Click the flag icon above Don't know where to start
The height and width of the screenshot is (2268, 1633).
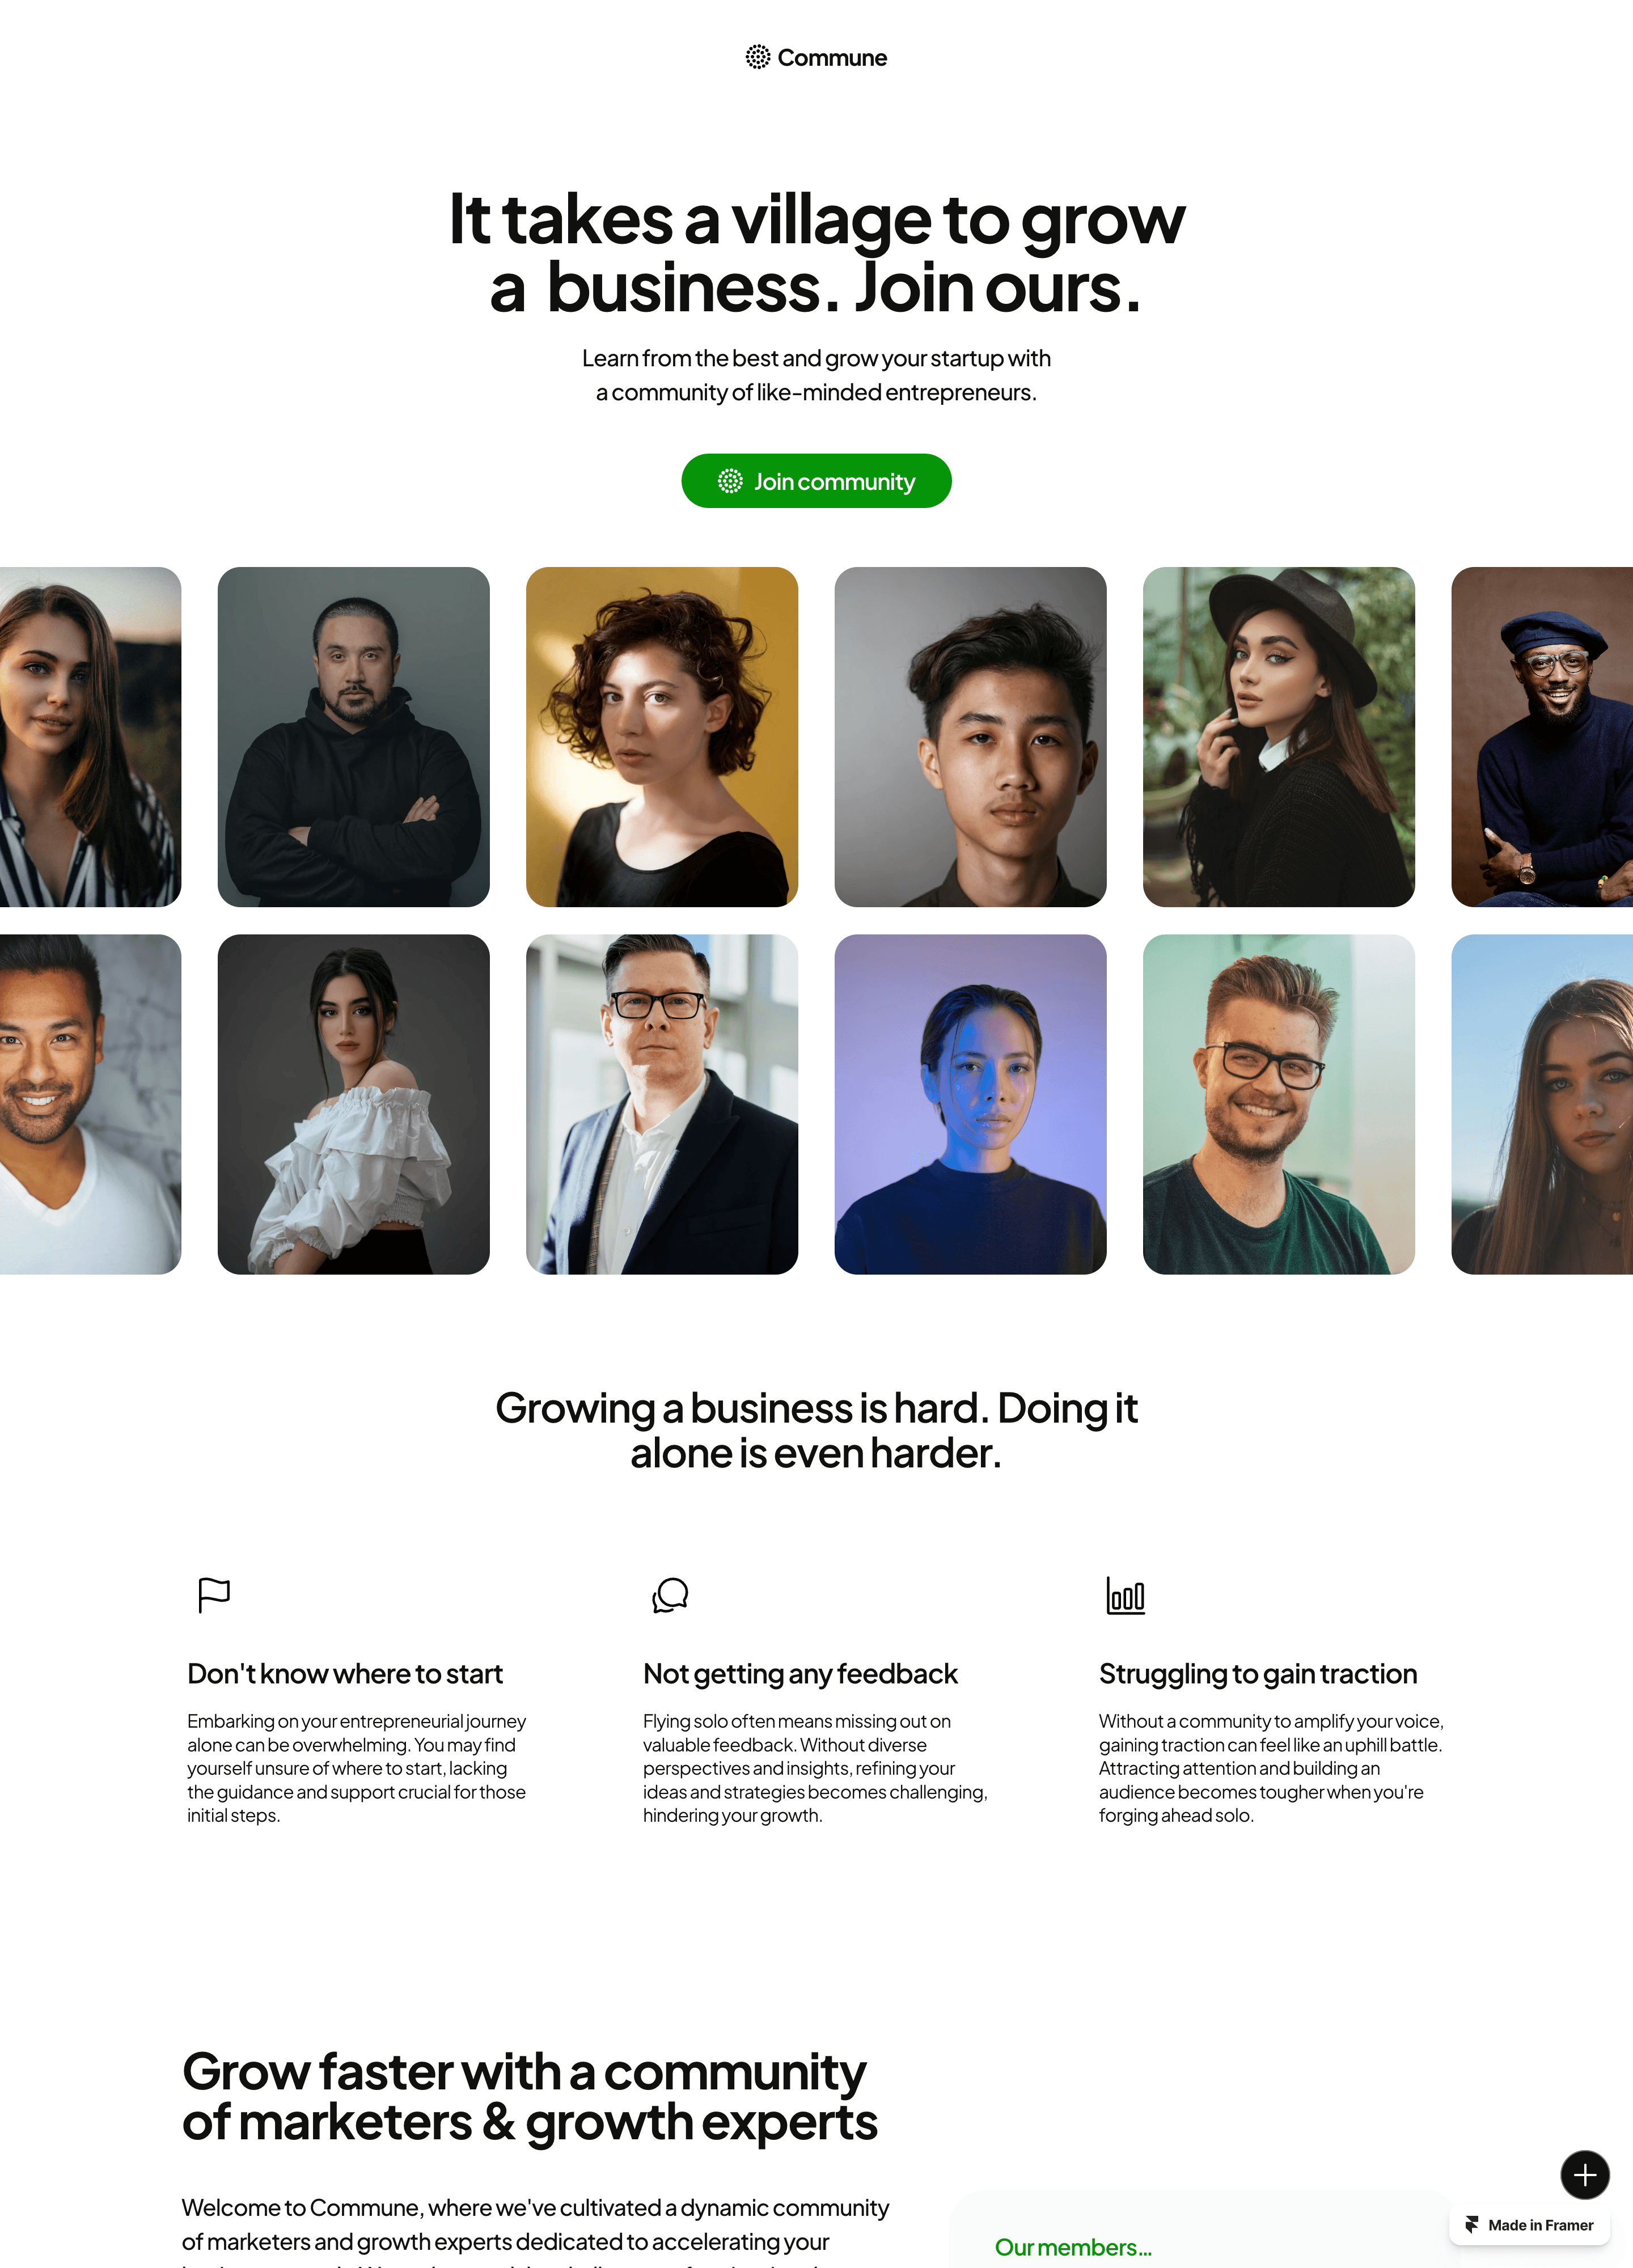214,1595
